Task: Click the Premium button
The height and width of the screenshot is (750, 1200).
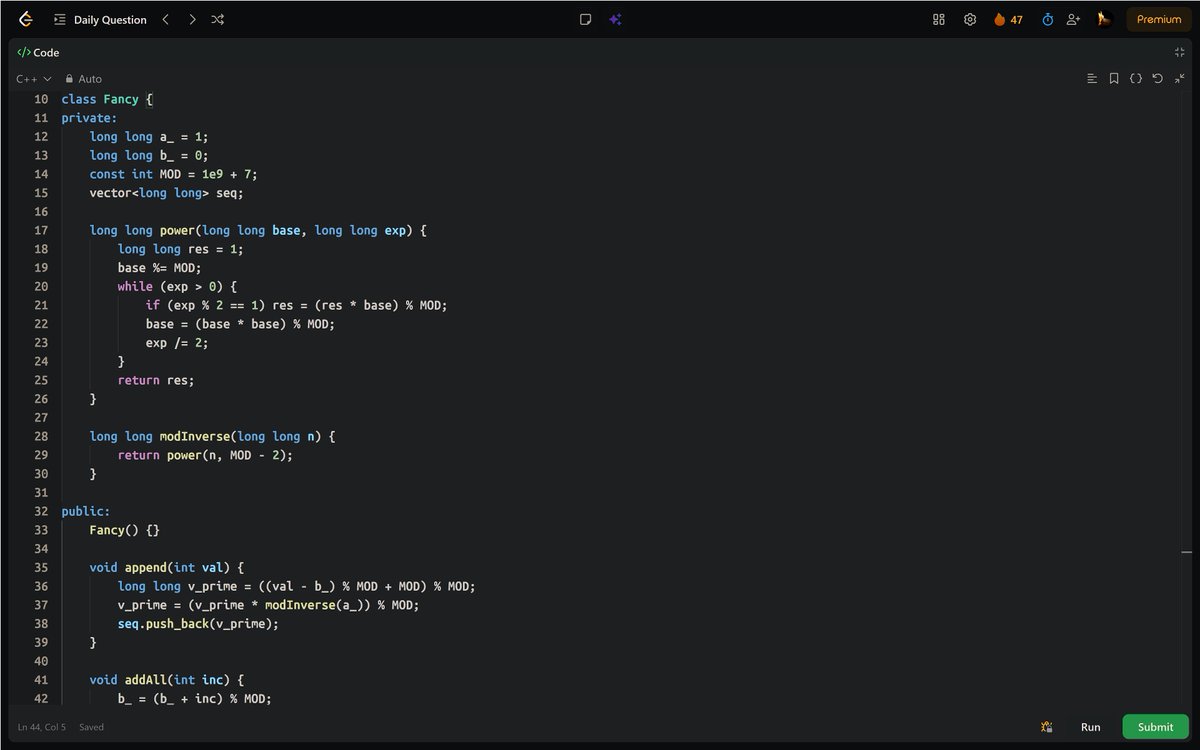Action: tap(1159, 19)
